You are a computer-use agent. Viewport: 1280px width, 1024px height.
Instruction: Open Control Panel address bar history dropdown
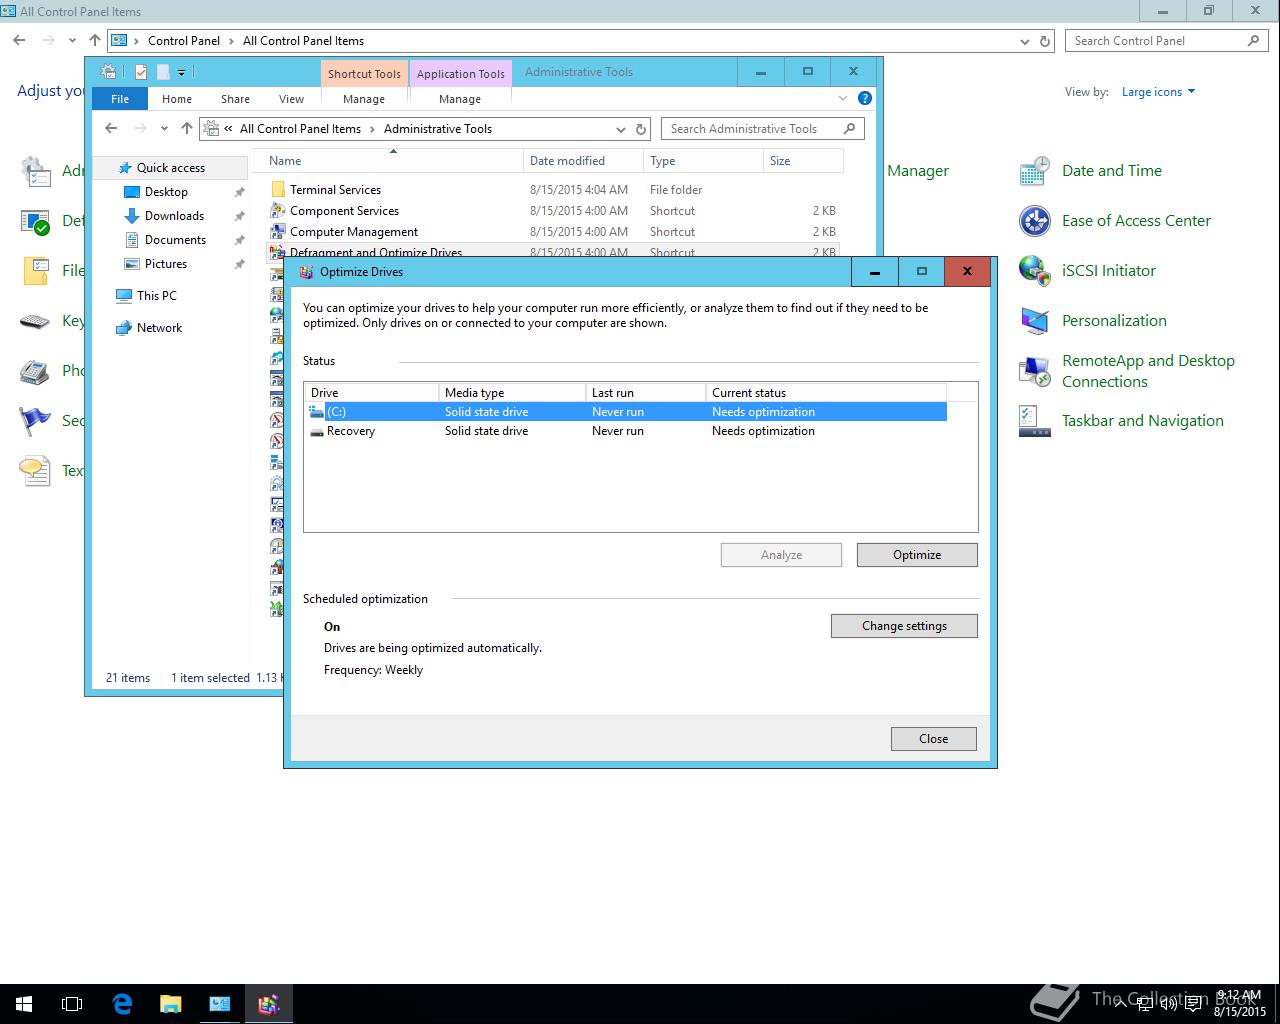1025,41
